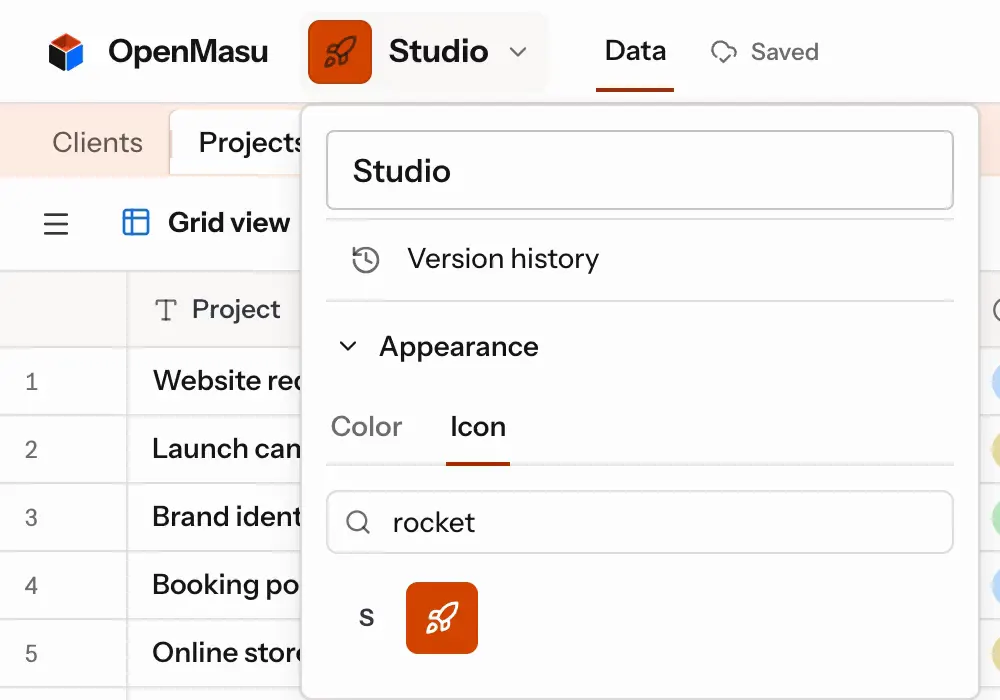Click the Saved status text
Viewport: 1000px width, 700px height.
(x=784, y=52)
